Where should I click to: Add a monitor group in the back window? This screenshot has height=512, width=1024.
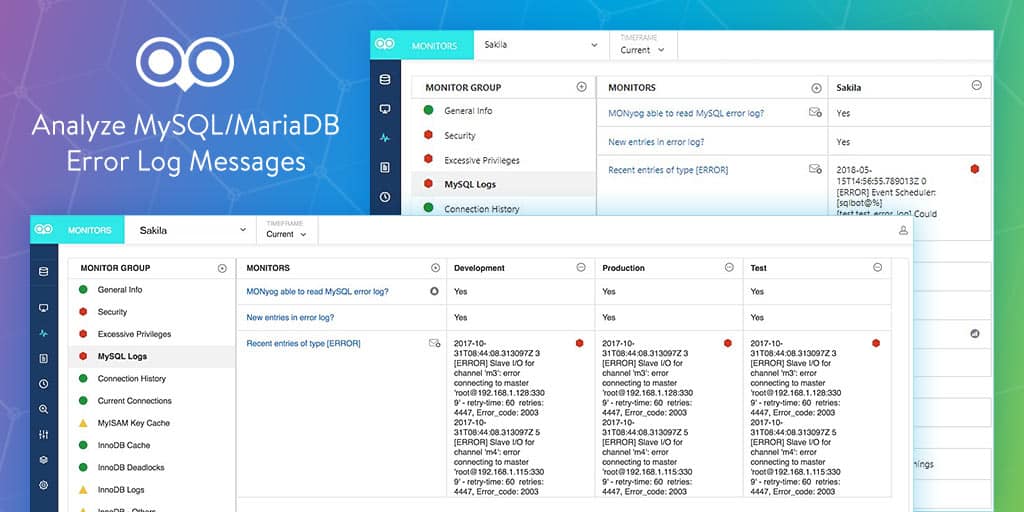[x=581, y=87]
